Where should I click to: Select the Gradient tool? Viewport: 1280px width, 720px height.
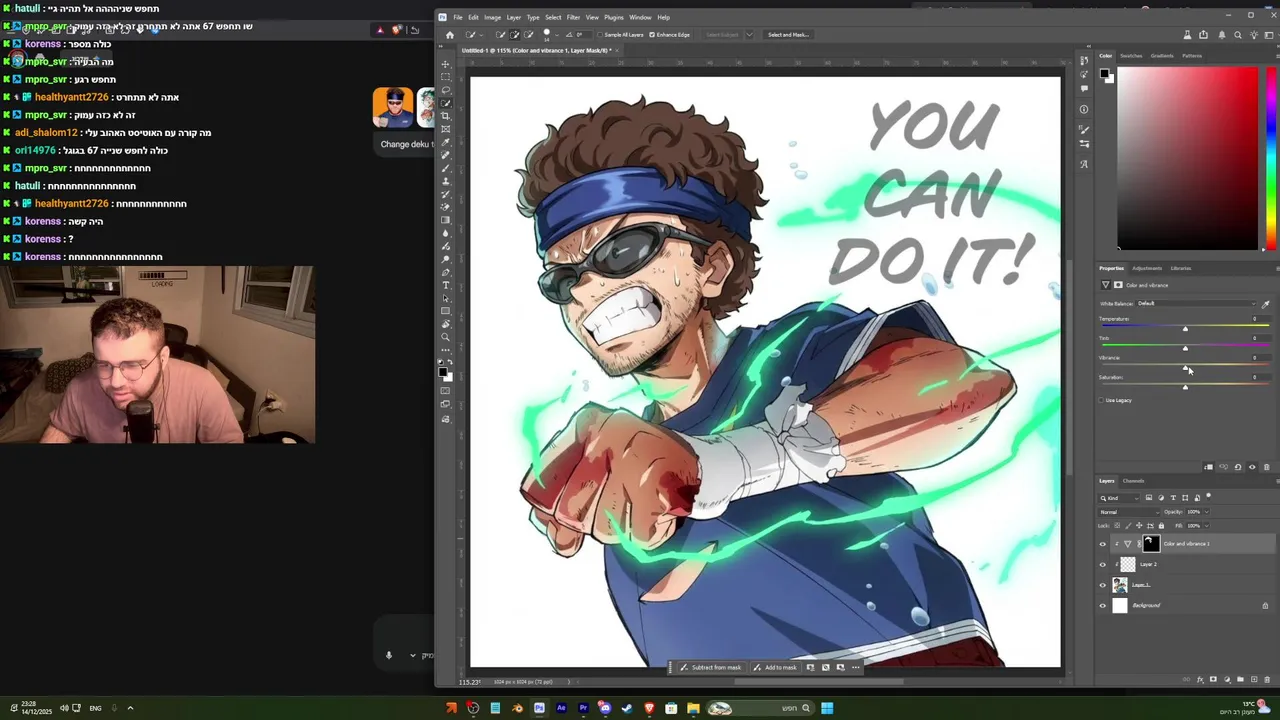[446, 219]
